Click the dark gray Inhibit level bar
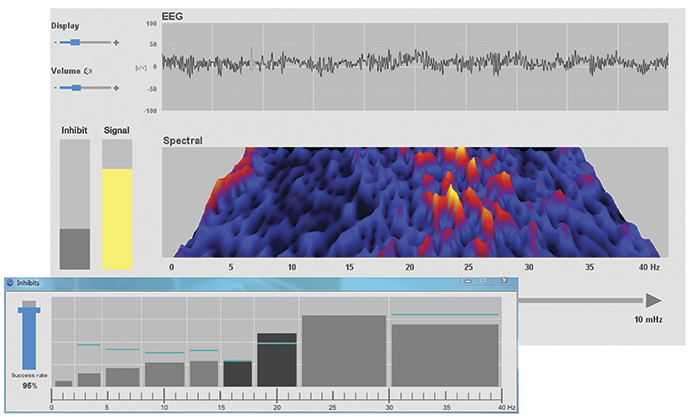The image size is (692, 417). [75, 249]
